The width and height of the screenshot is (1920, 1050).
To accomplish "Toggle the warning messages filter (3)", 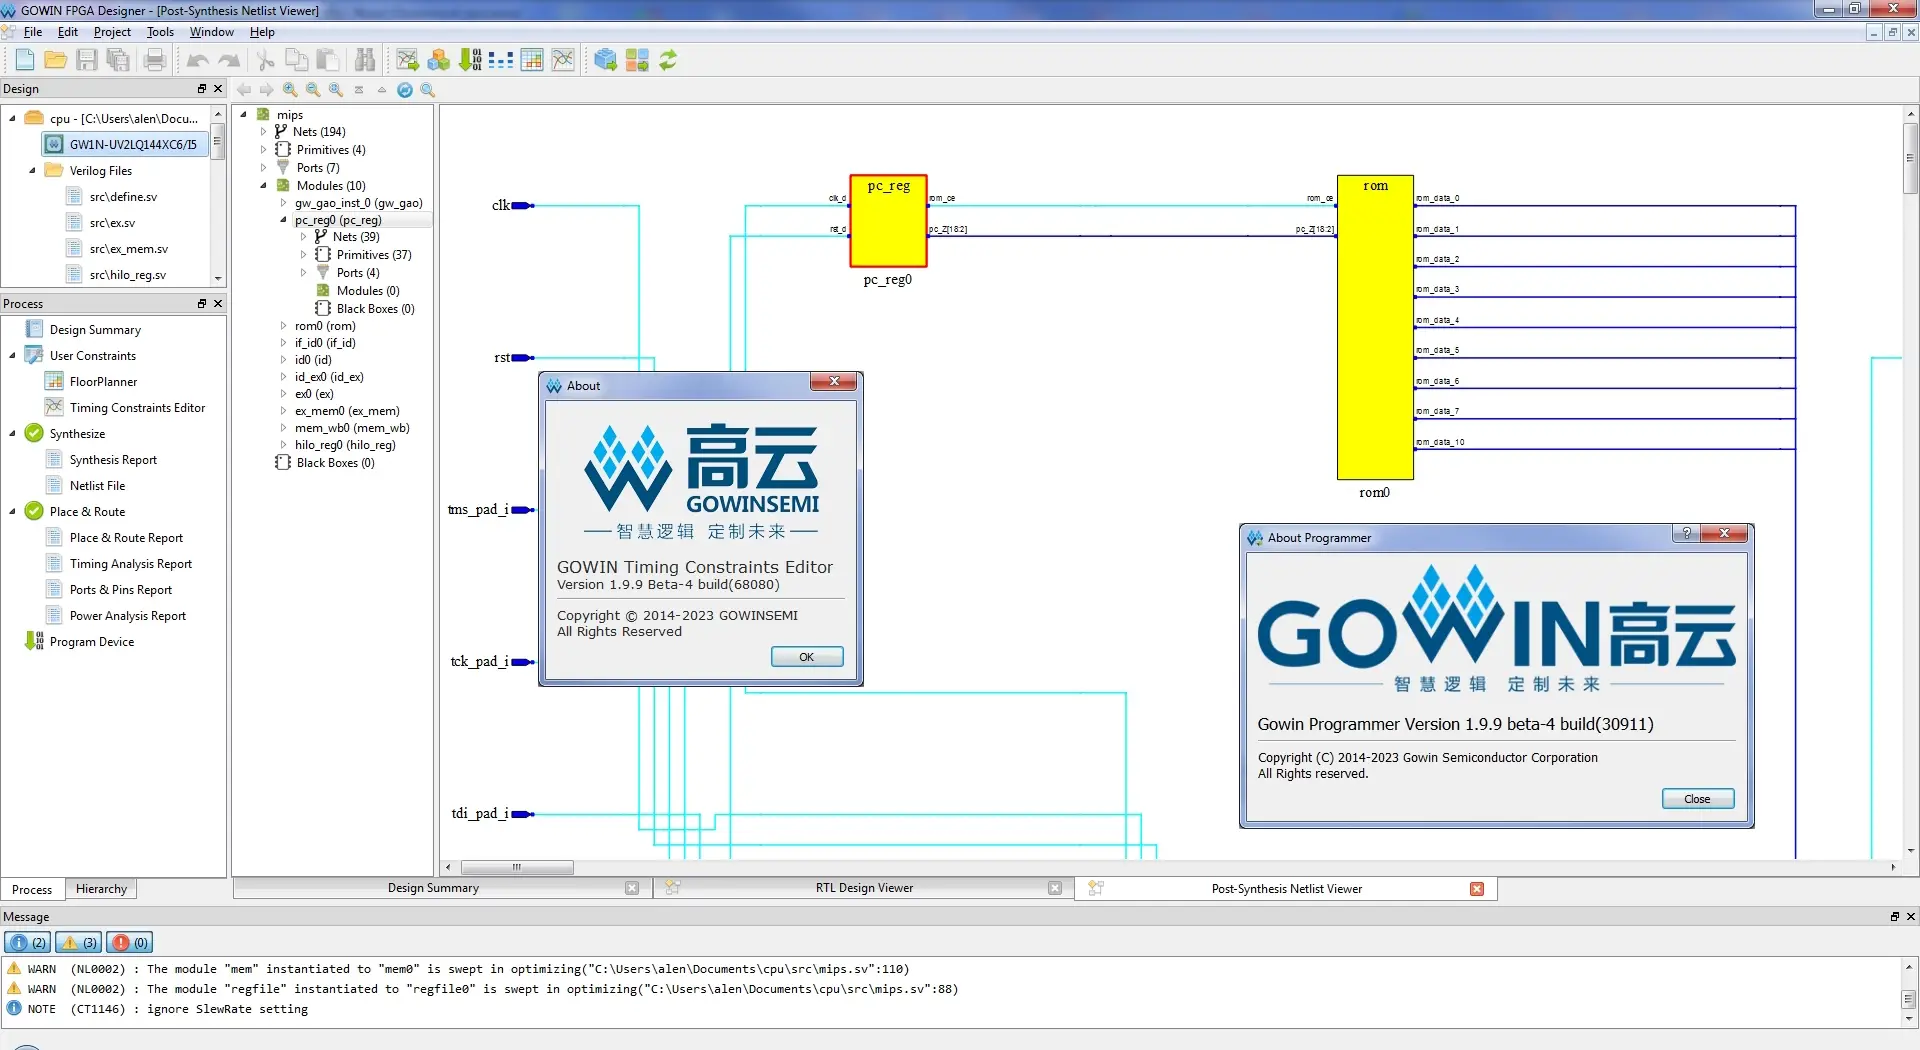I will point(79,942).
